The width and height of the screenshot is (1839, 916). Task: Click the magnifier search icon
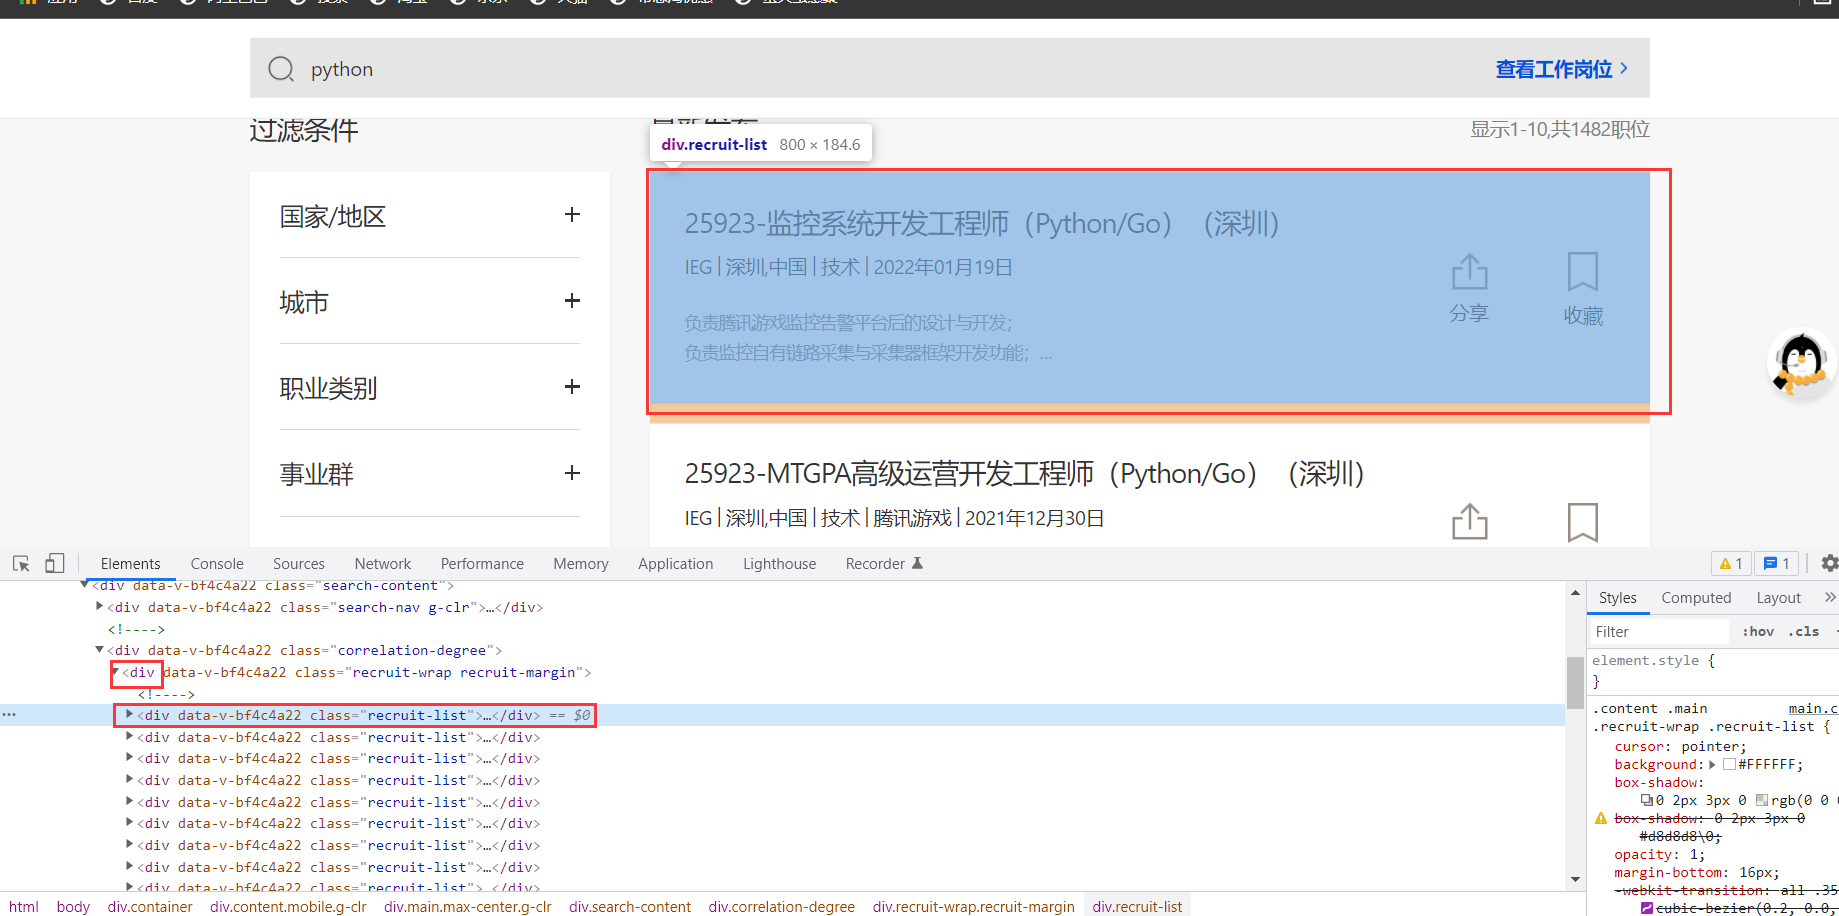pyautogui.click(x=281, y=69)
